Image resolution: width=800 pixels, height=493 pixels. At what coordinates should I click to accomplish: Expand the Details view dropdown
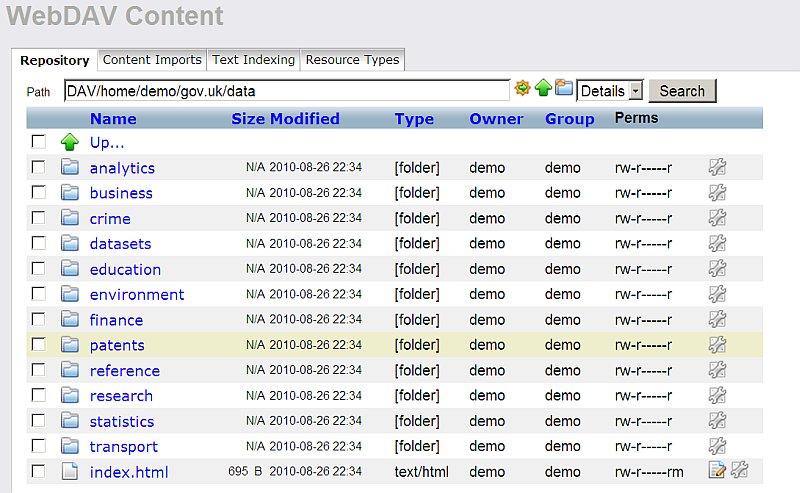point(635,91)
